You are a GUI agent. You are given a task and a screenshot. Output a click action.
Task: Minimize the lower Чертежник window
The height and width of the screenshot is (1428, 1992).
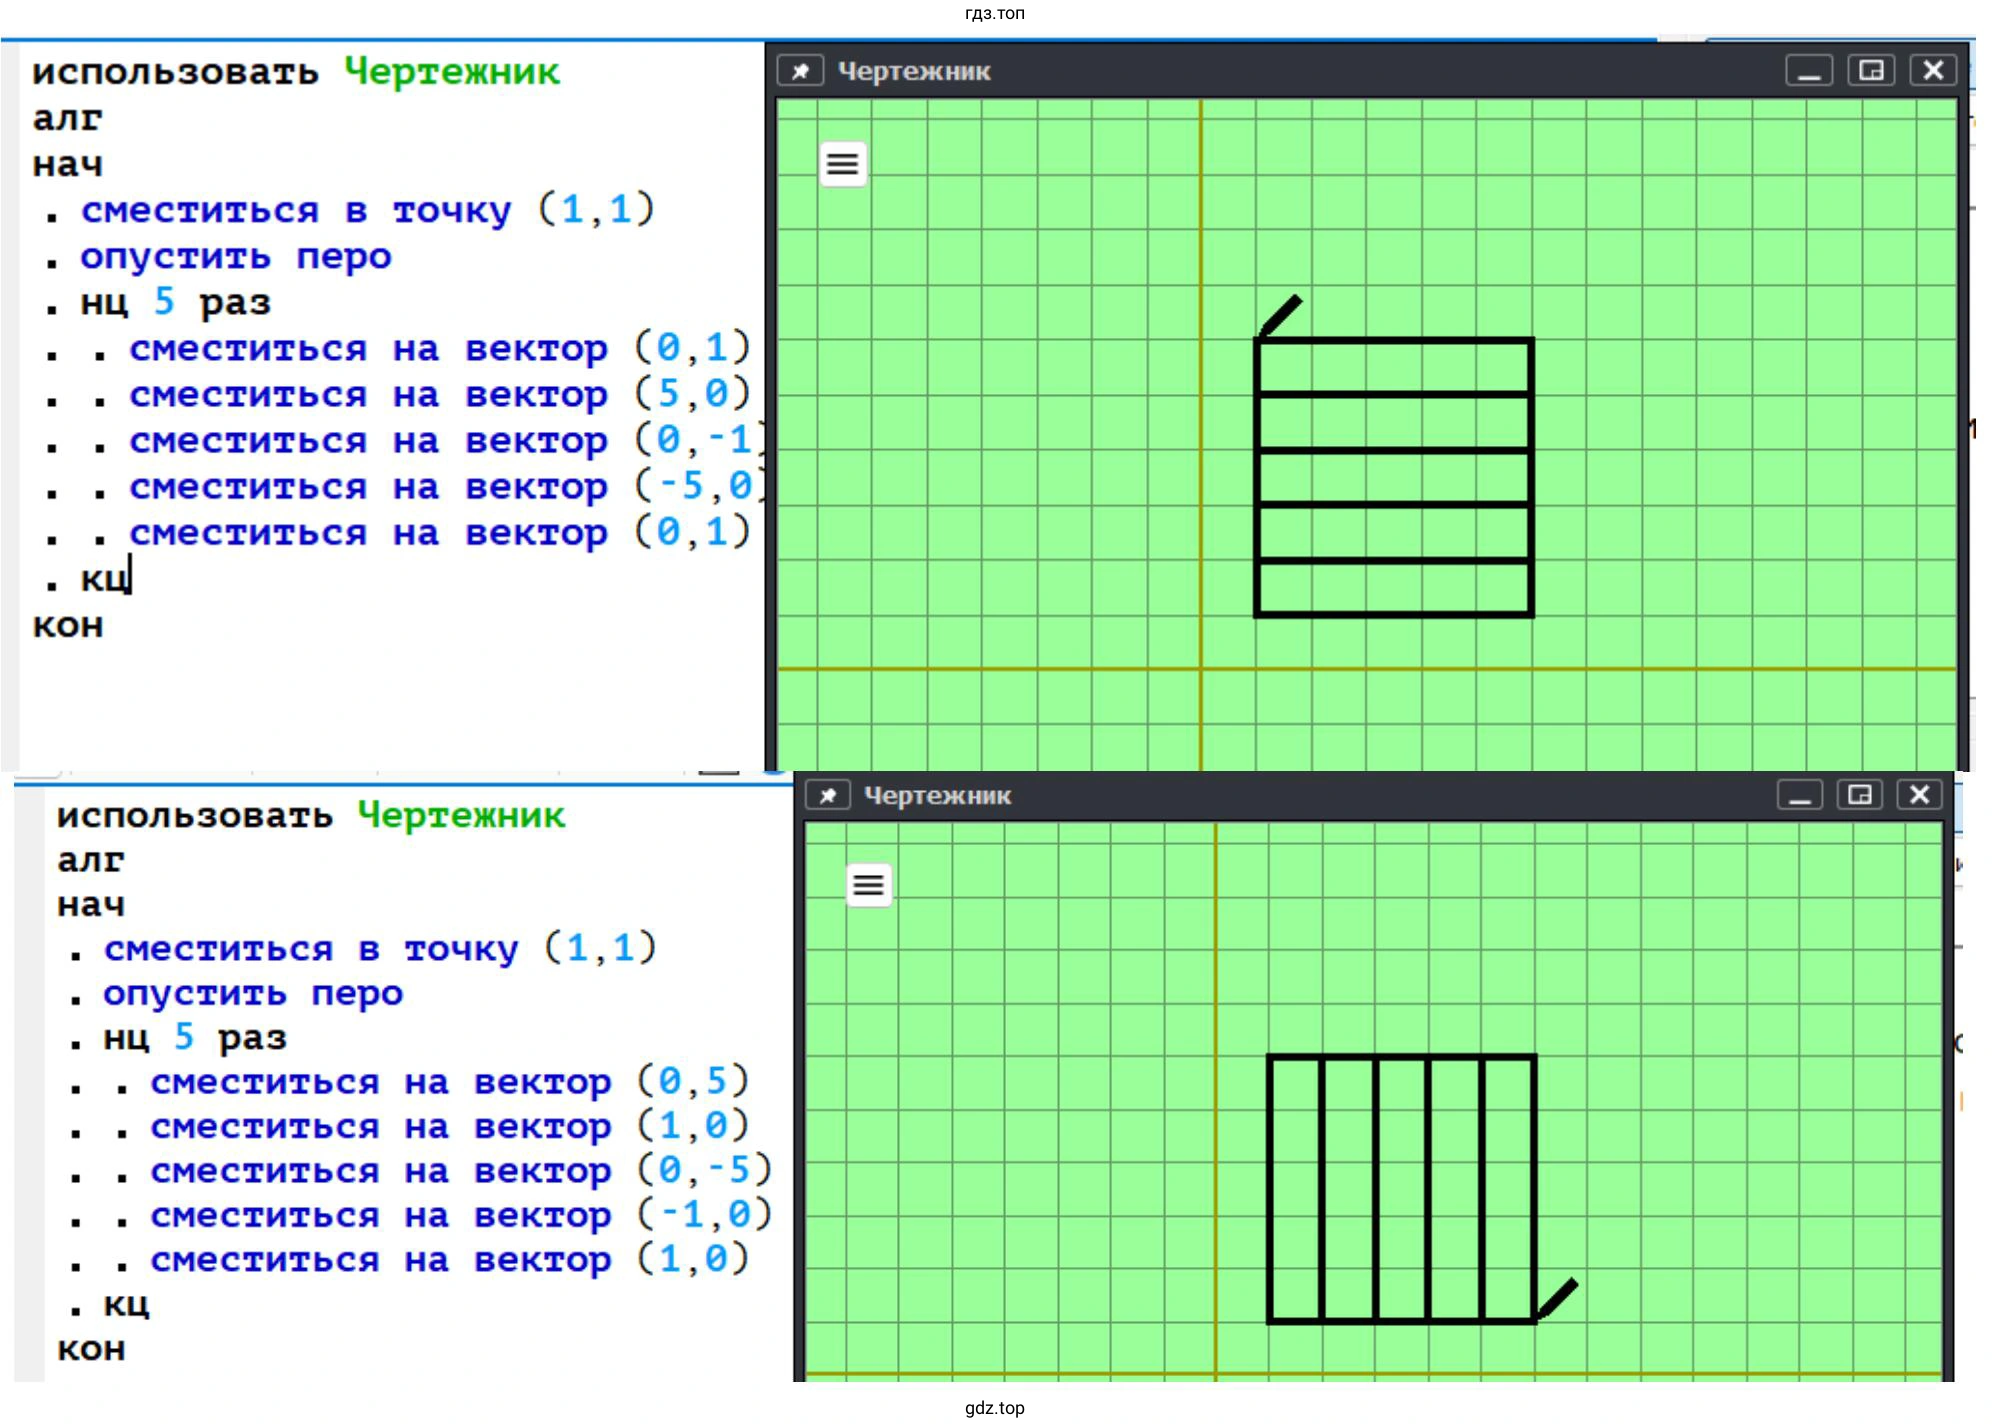[1800, 795]
